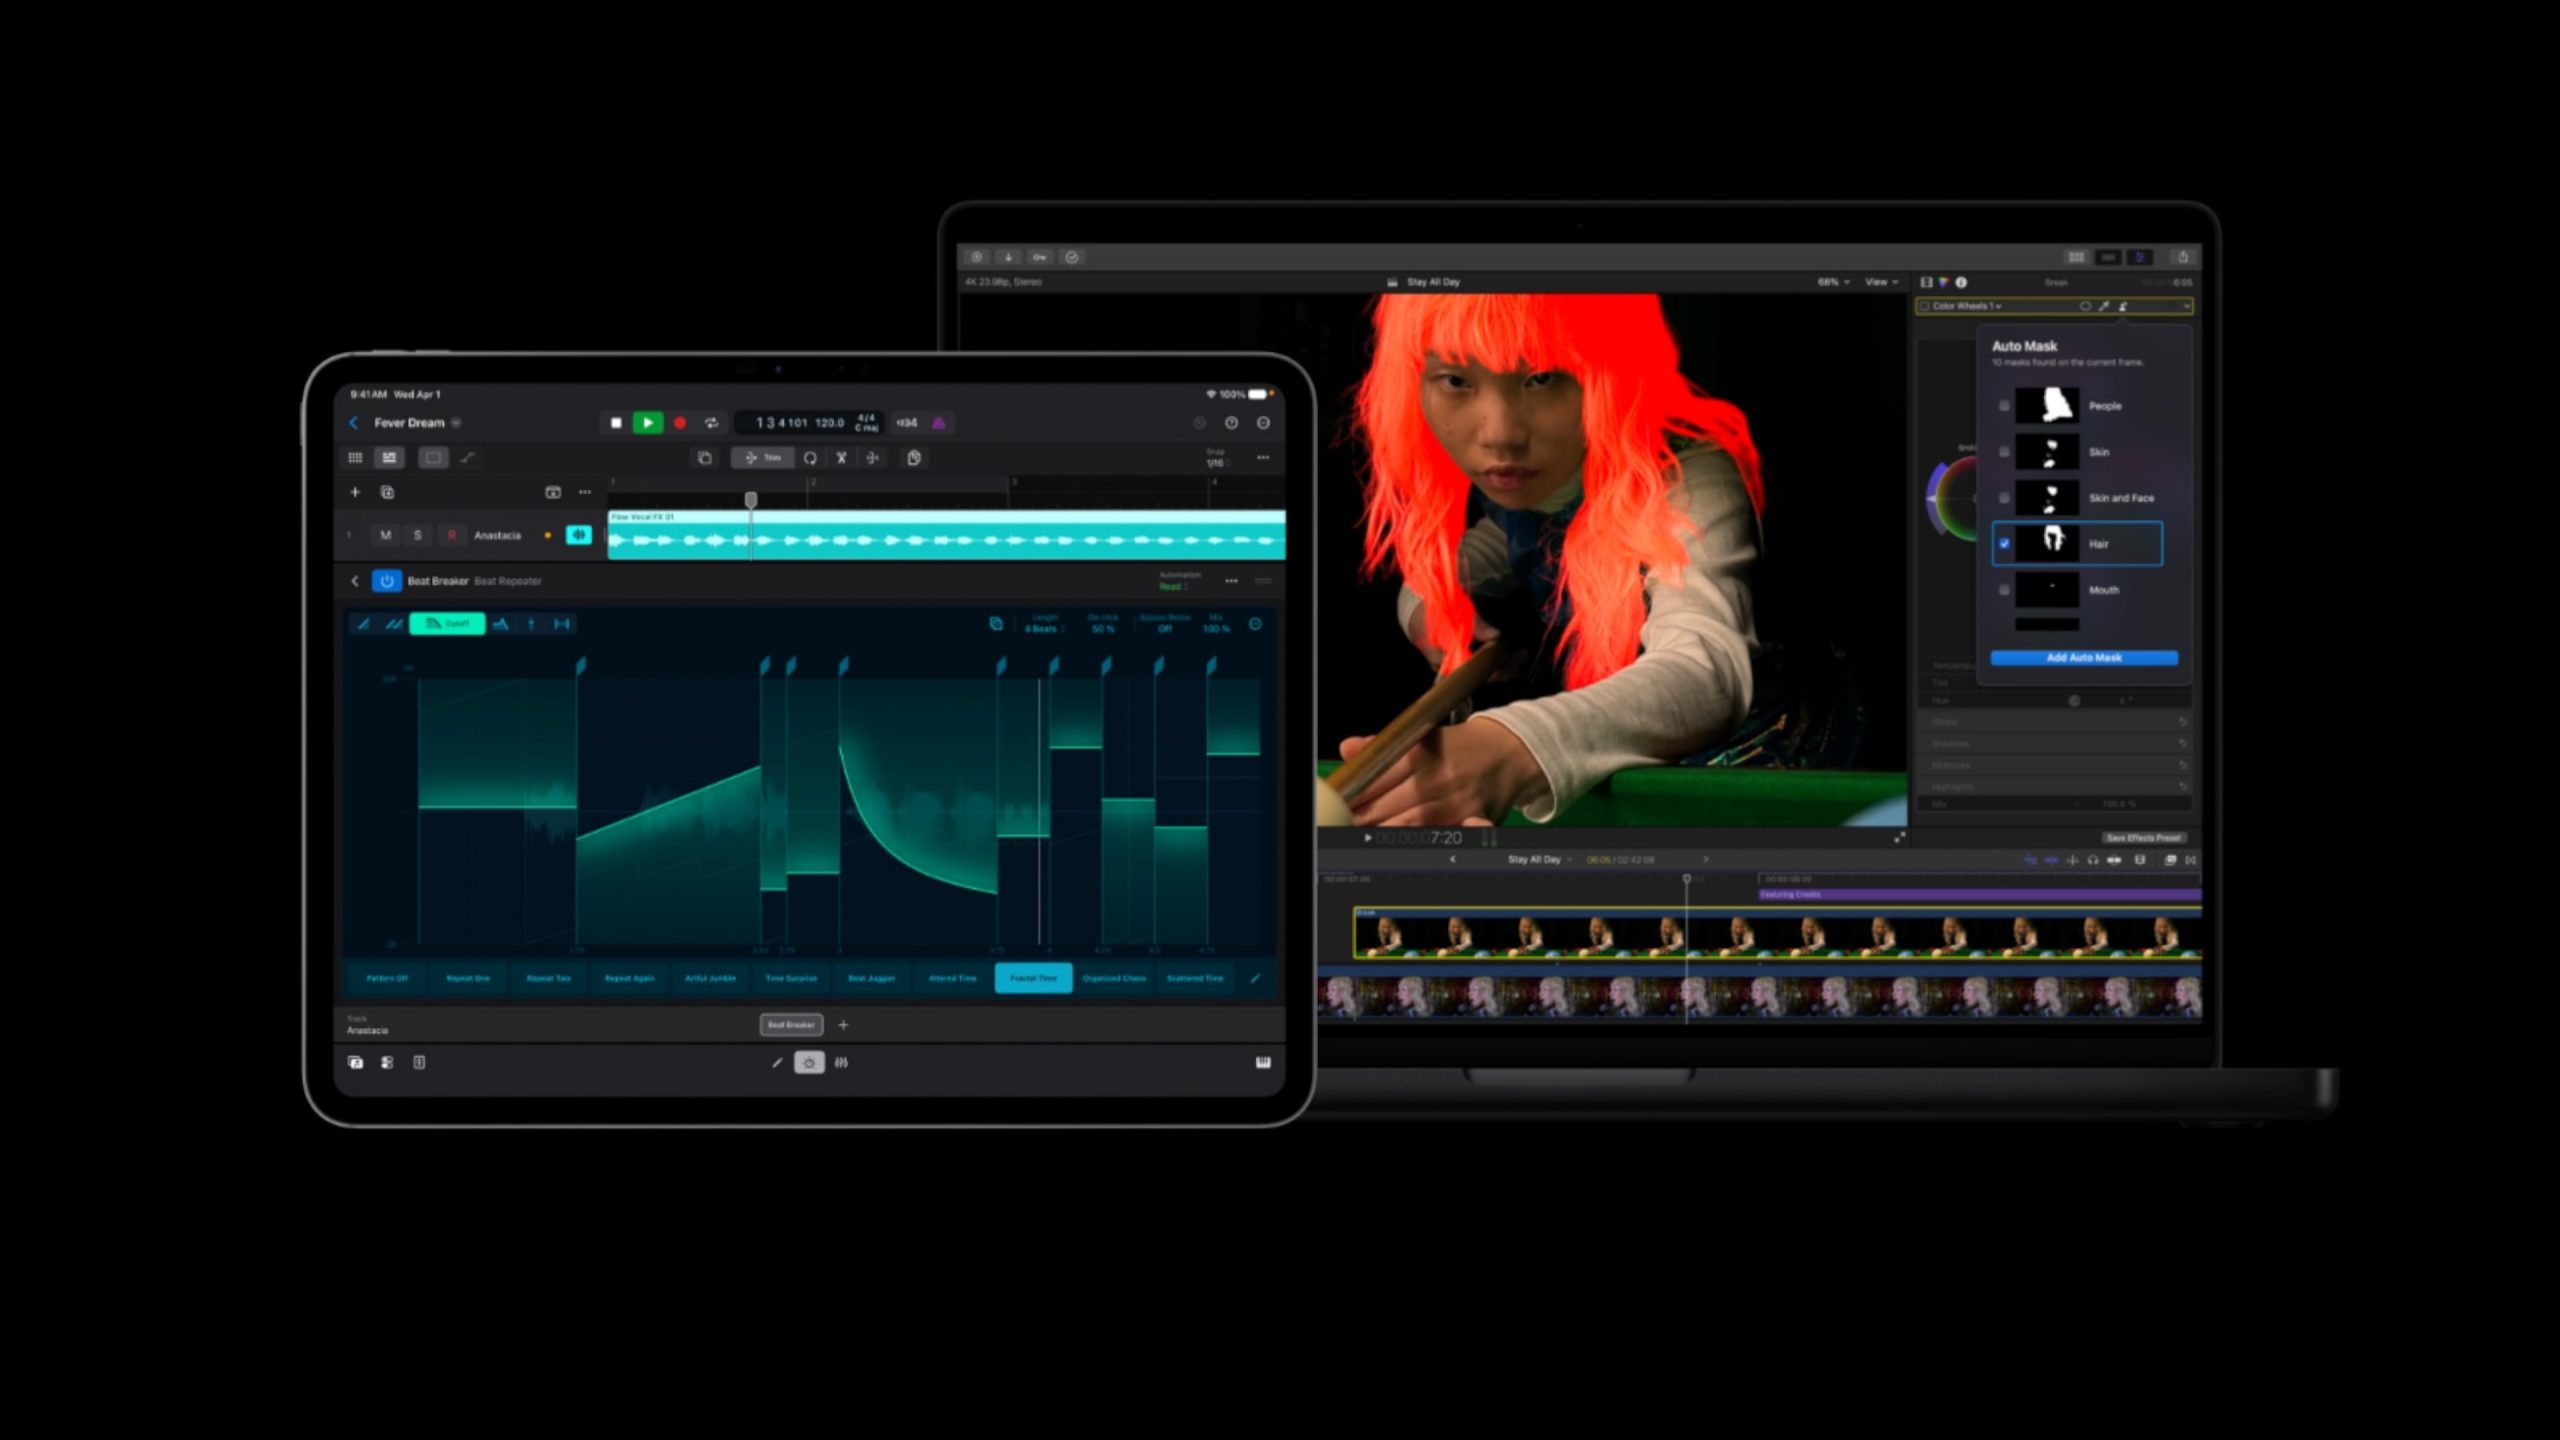Viewport: 2560px width, 1440px height.
Task: Duplicate the track with the plus-square icon
Action: click(388, 492)
